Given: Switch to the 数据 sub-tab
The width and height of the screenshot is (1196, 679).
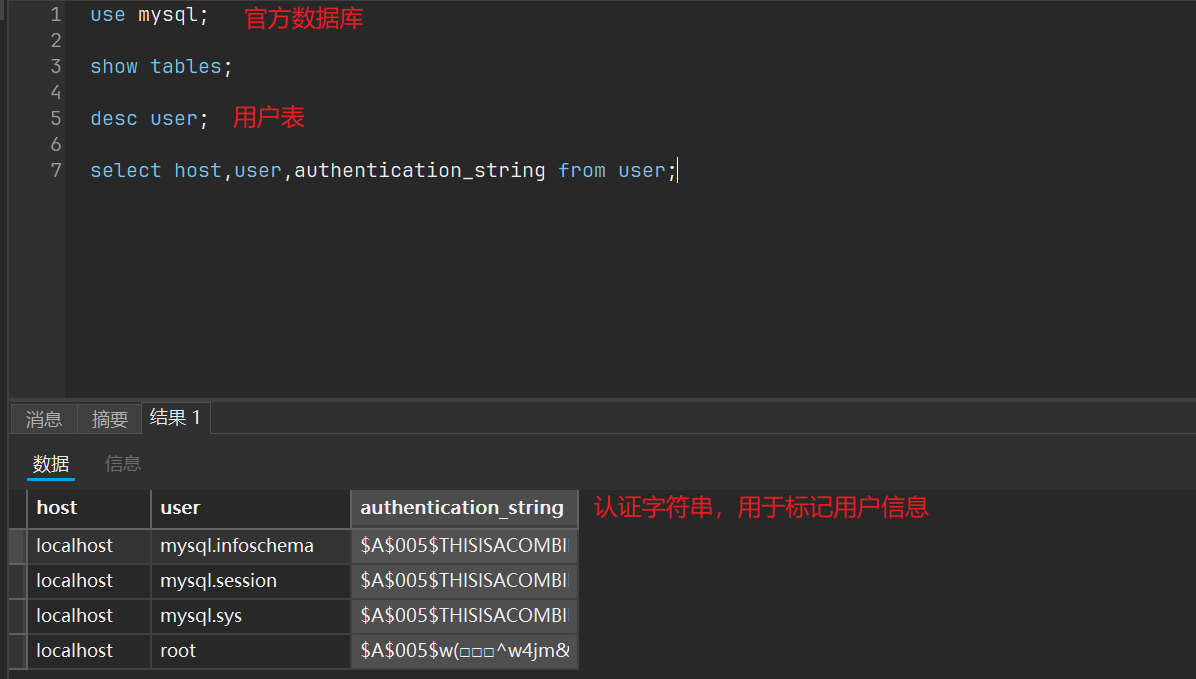Looking at the screenshot, I should coord(51,463).
